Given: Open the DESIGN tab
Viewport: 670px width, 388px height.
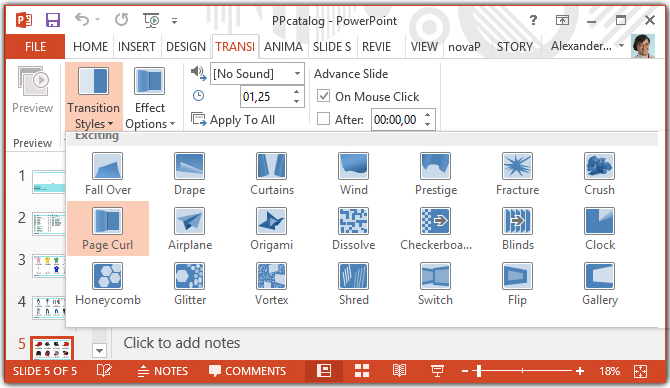Looking at the screenshot, I should (185, 47).
